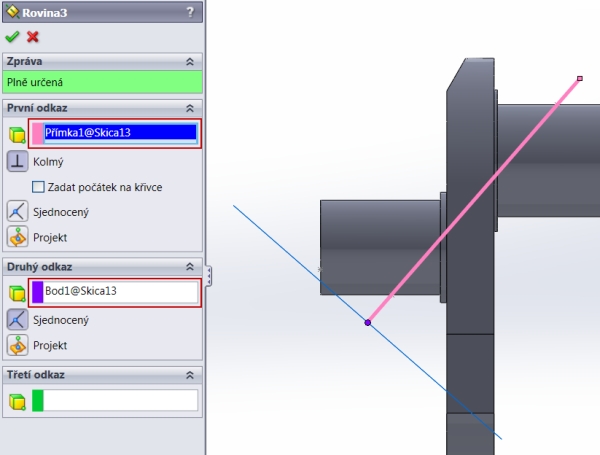
Task: Click the purple swatch of second reference
Action: pos(38,292)
